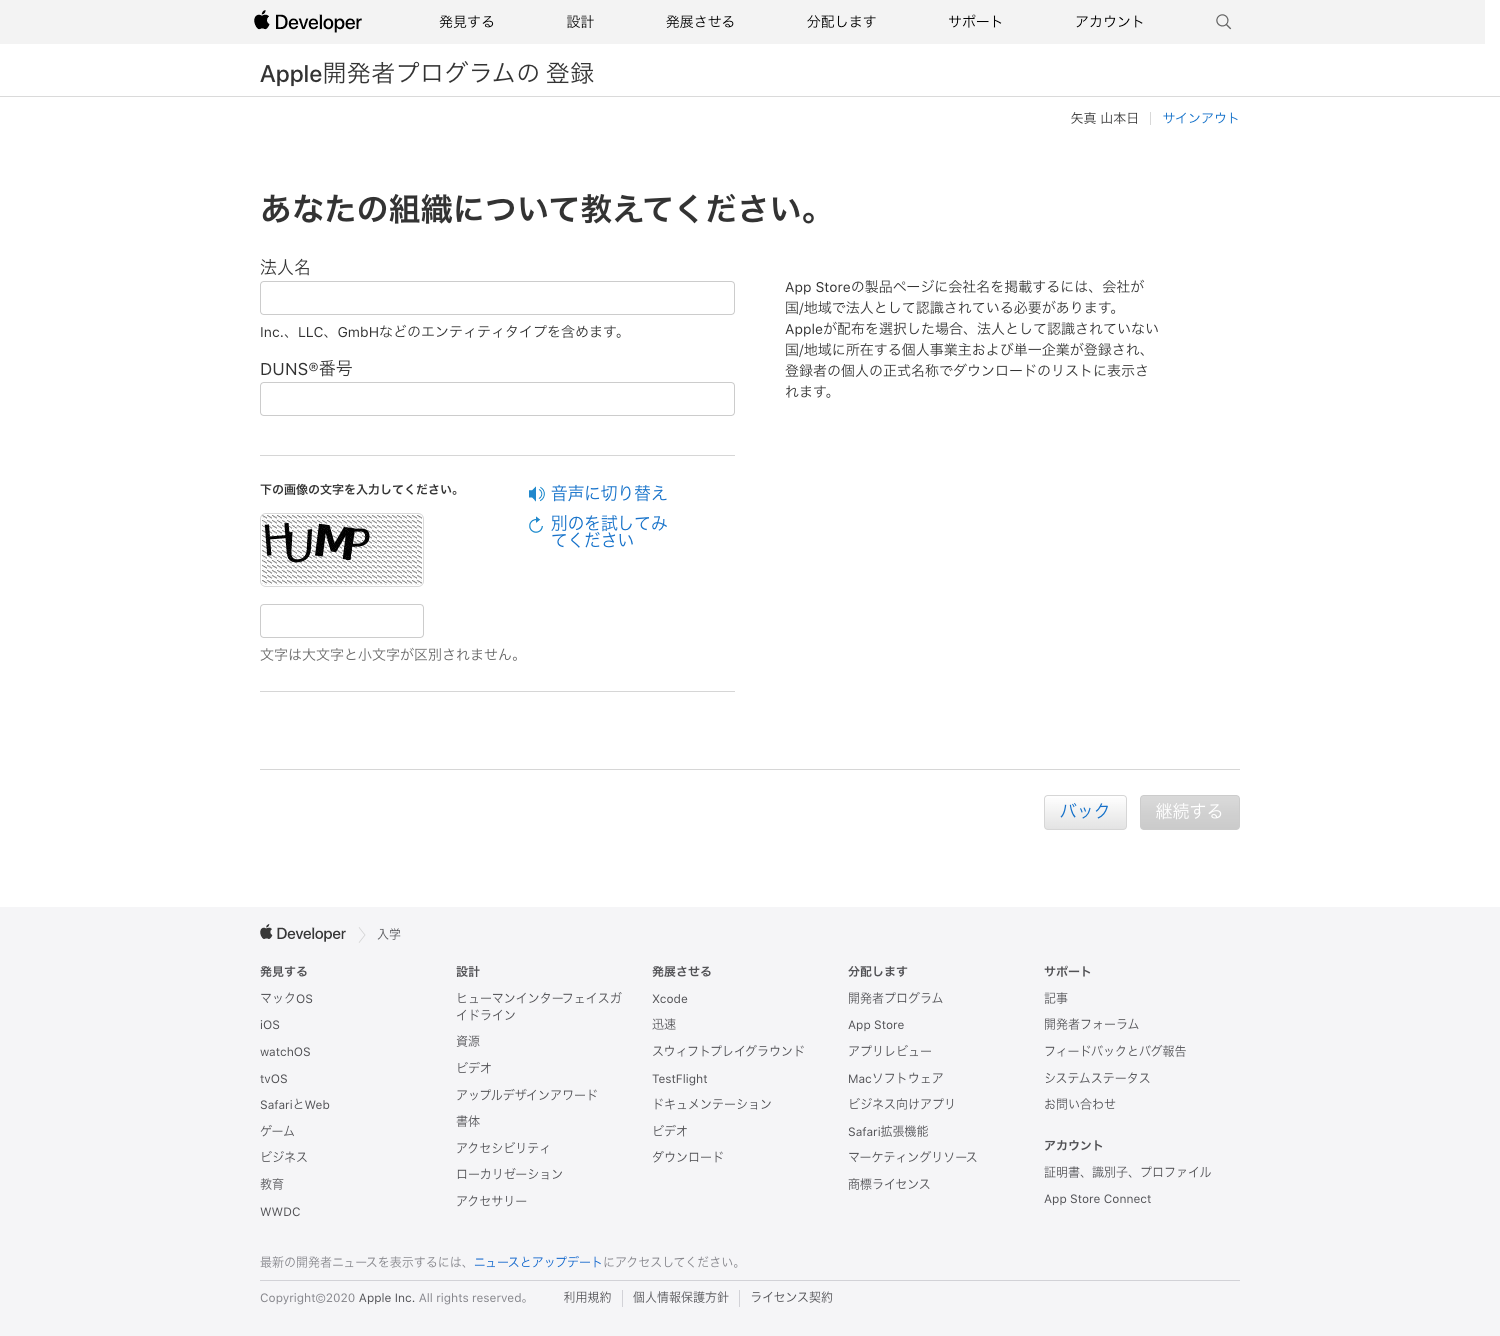Open watchOS footer link
The width and height of the screenshot is (1500, 1336).
285,1052
